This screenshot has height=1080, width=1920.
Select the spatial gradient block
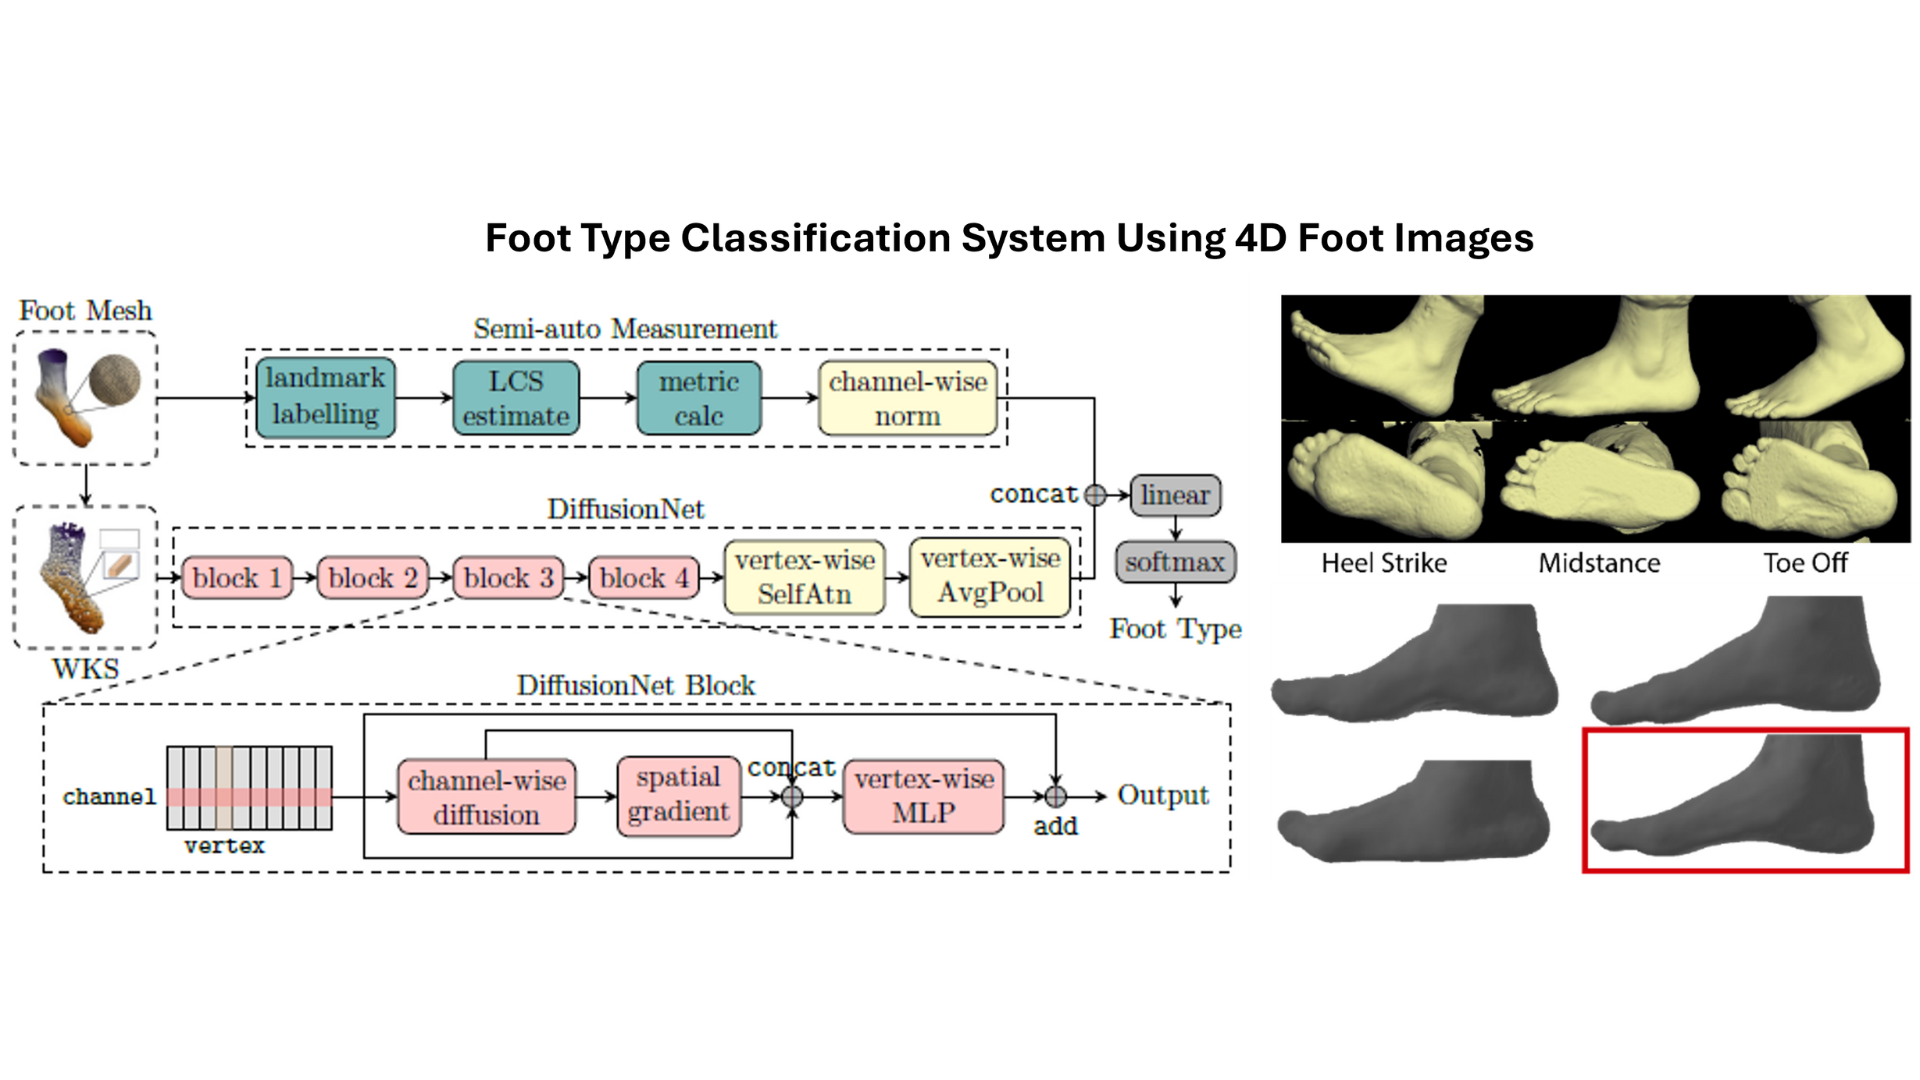pos(678,795)
